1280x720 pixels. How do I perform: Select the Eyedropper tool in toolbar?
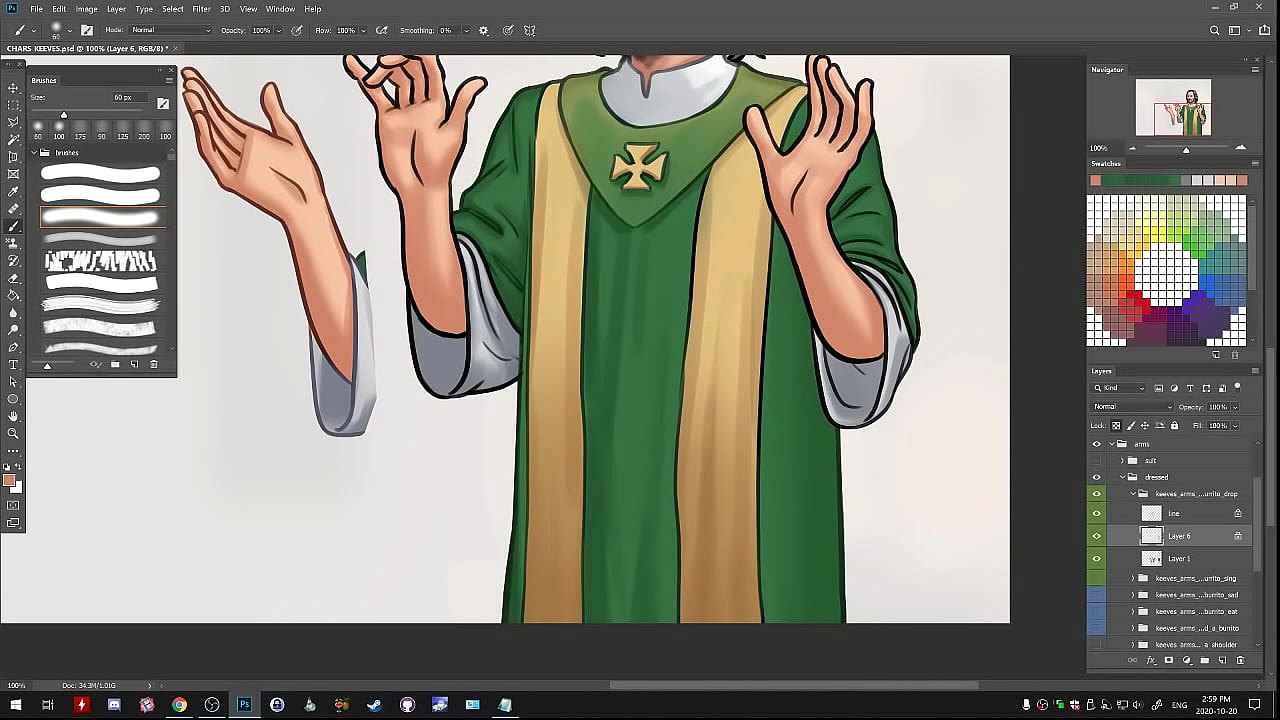tap(13, 192)
